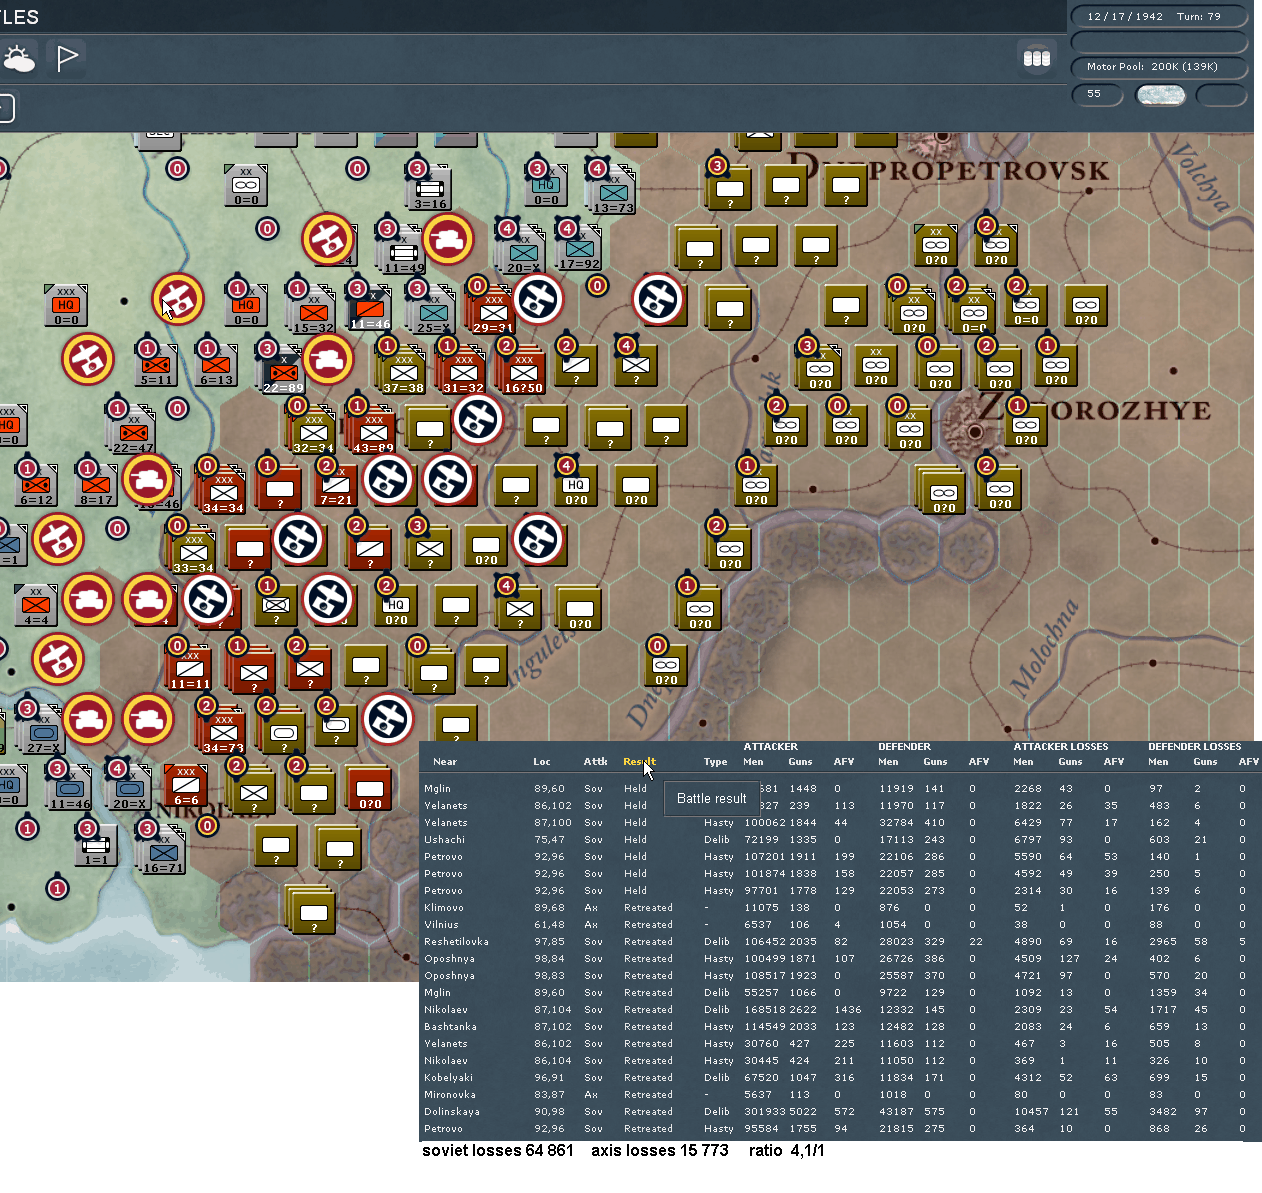Select the Reshetilovka battle row
This screenshot has width=1262, height=1193.
click(840, 942)
